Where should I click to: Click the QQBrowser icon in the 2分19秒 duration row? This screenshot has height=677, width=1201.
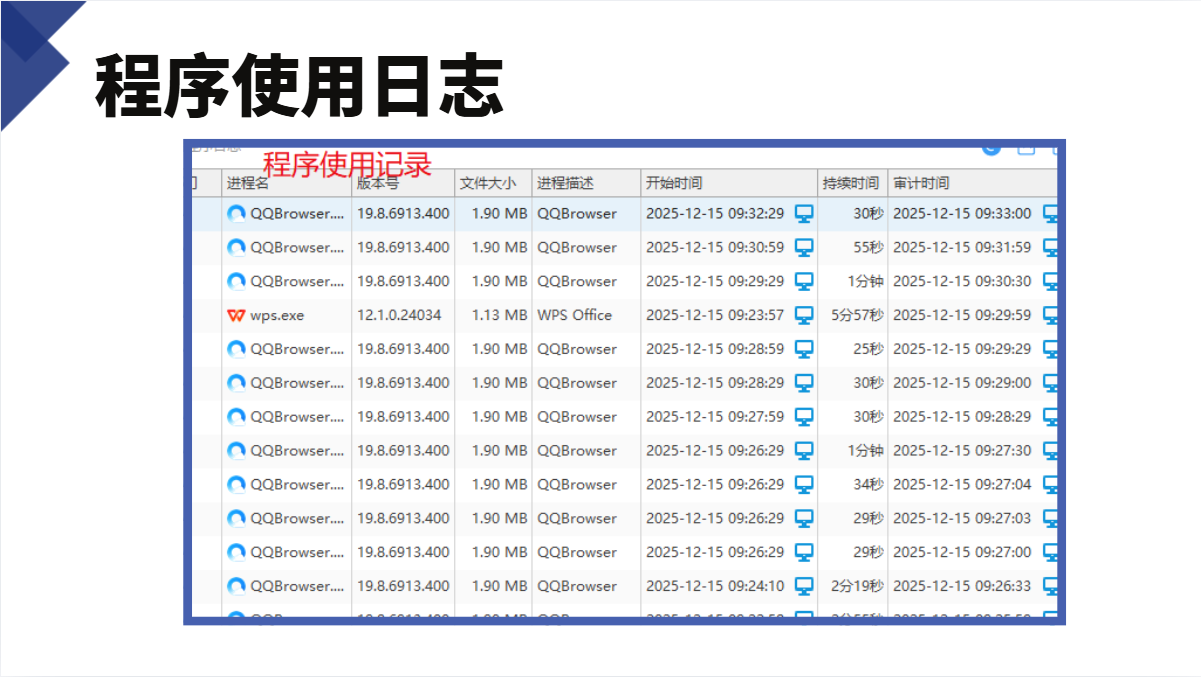[x=236, y=586]
